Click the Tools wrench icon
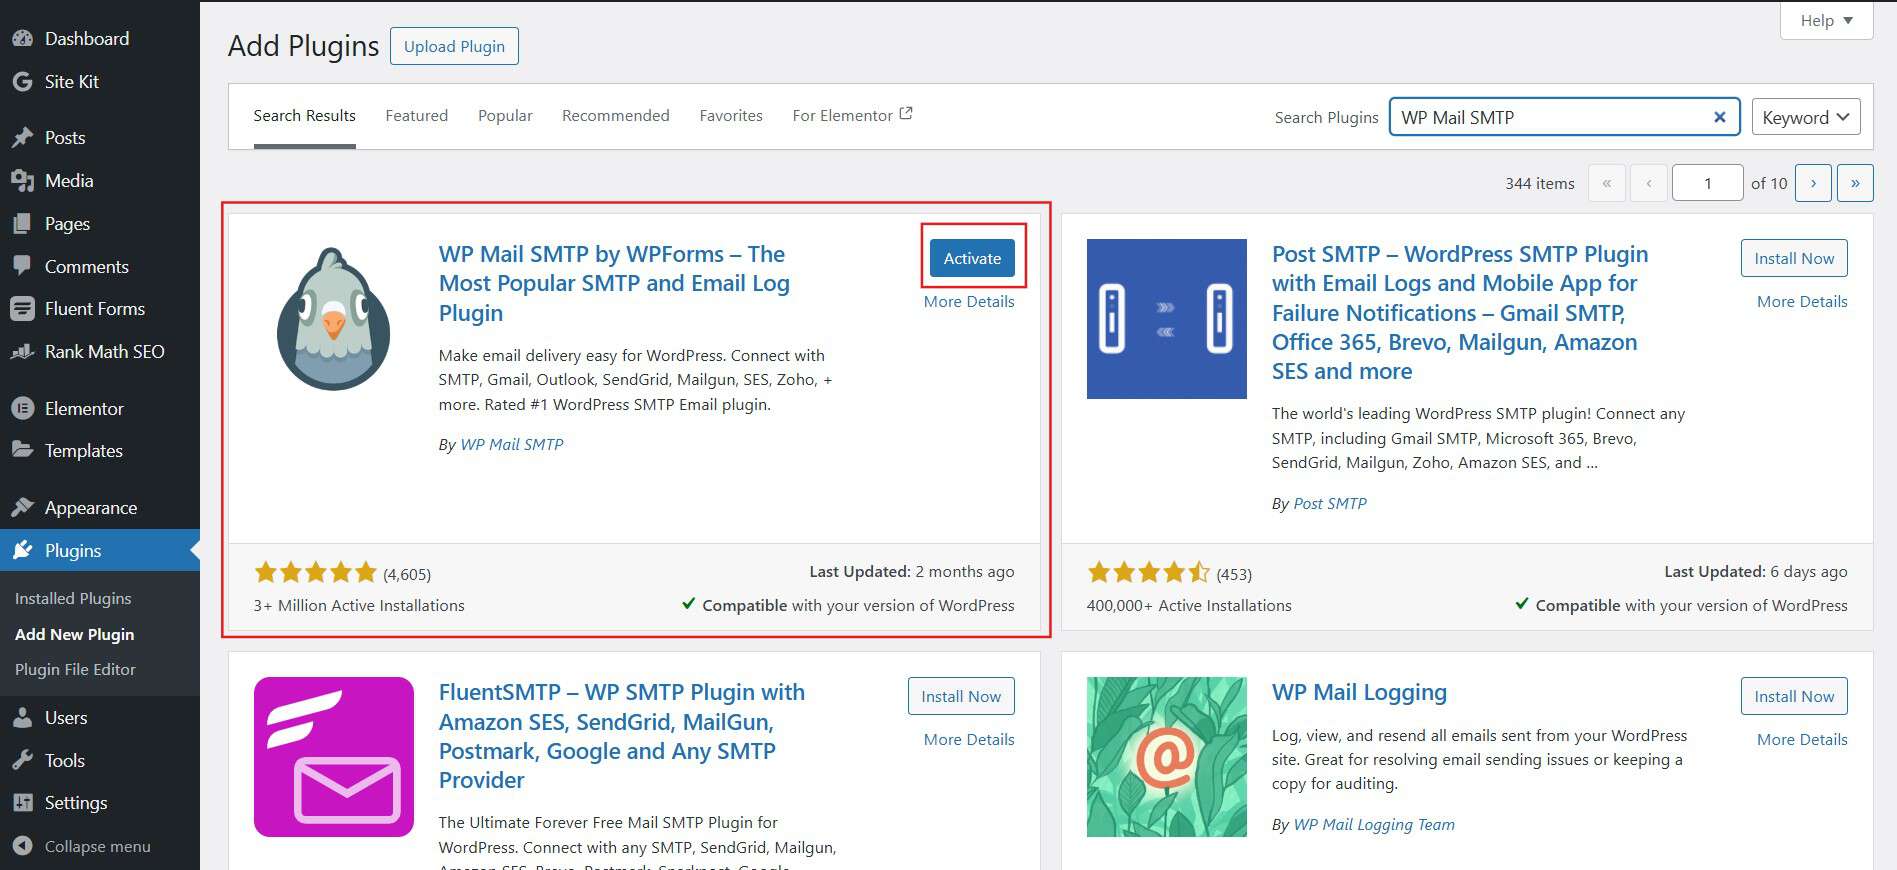 pos(22,761)
